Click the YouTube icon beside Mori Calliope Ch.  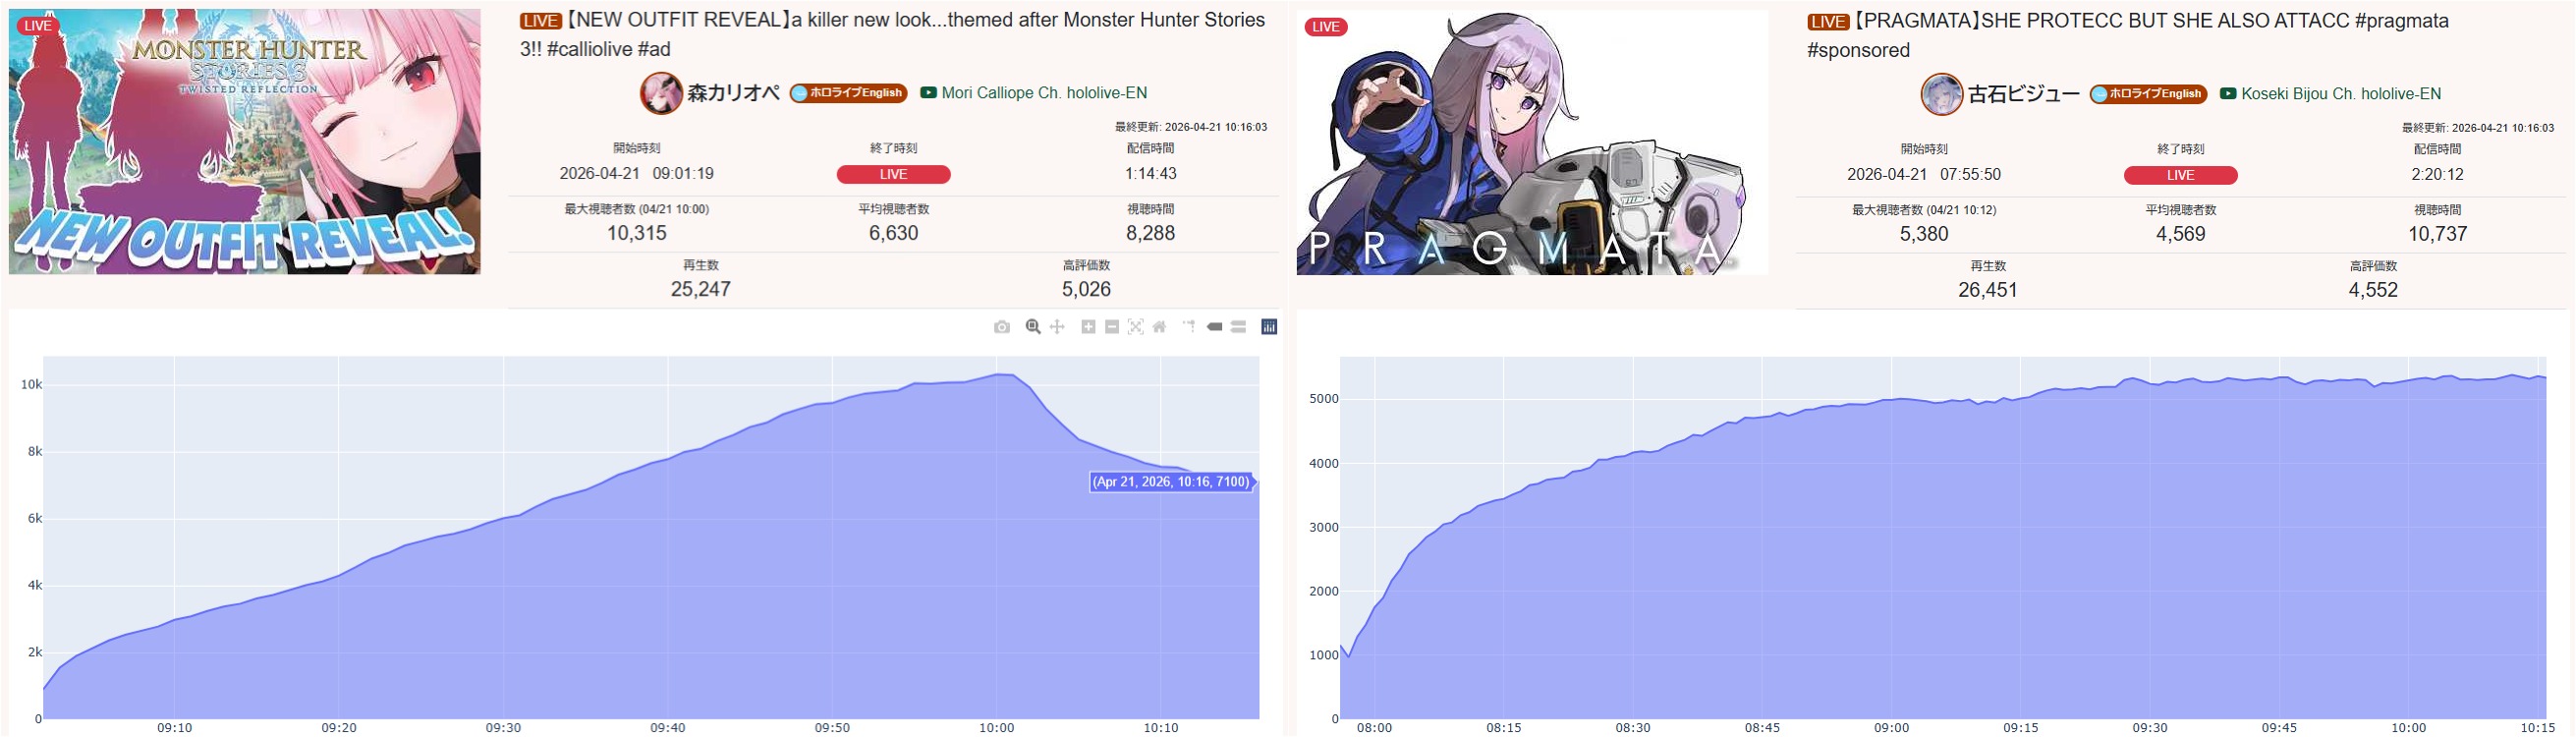[928, 93]
